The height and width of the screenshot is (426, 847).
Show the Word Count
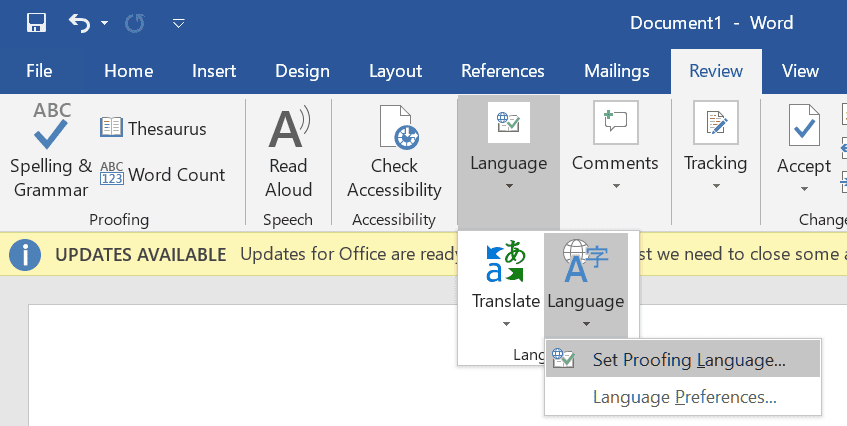(x=163, y=174)
